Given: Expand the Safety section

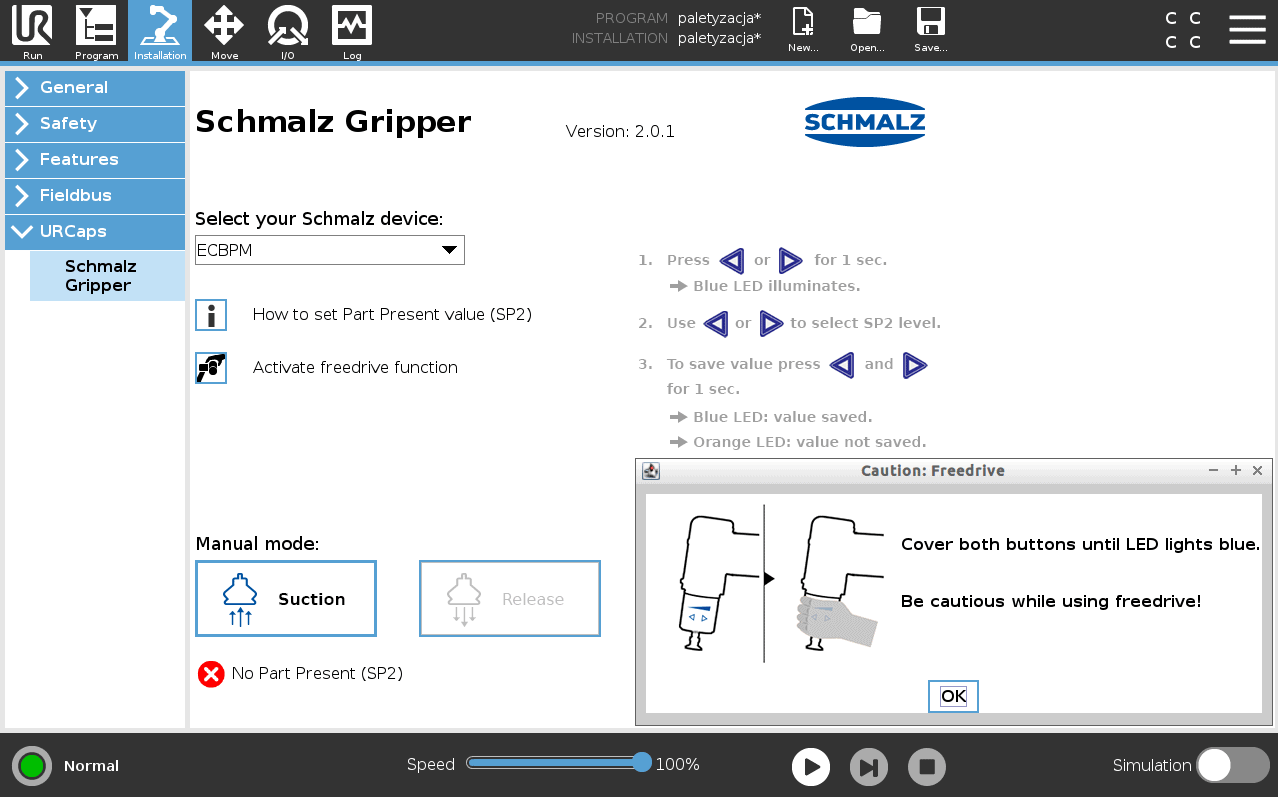Looking at the screenshot, I should pyautogui.click(x=95, y=124).
